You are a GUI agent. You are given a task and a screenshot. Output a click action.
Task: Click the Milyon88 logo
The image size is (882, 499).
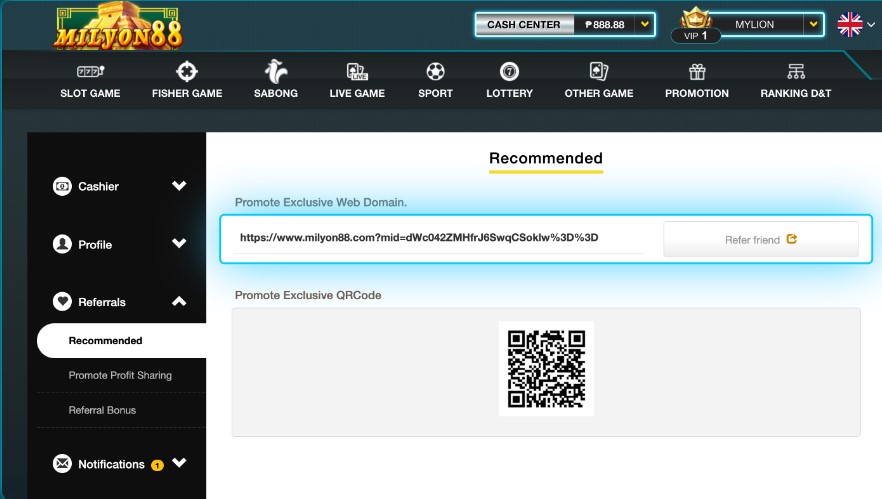point(119,26)
